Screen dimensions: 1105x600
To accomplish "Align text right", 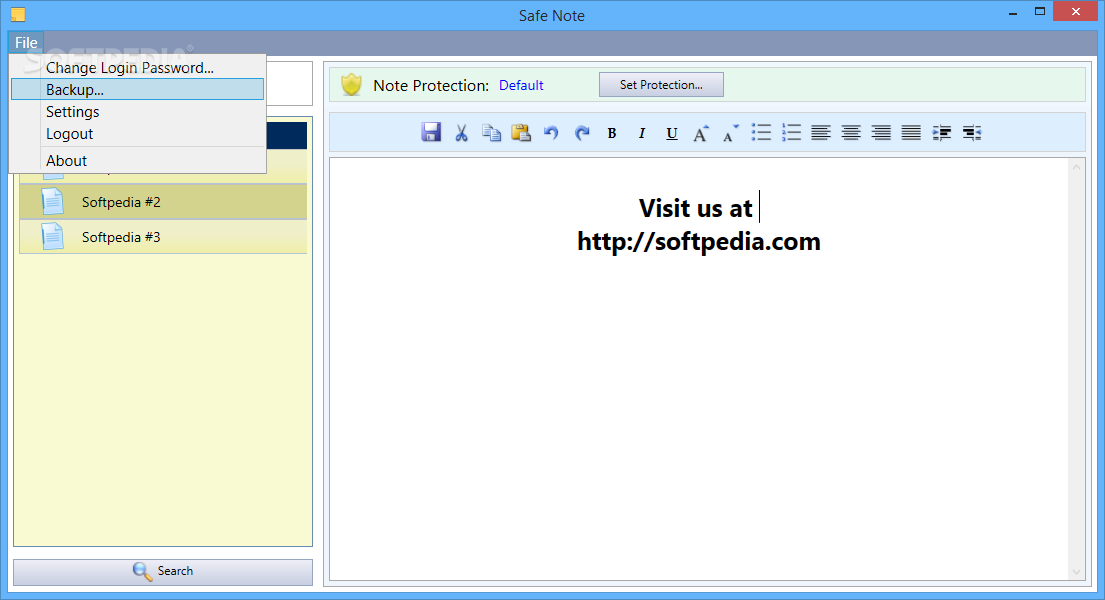I will coord(881,133).
